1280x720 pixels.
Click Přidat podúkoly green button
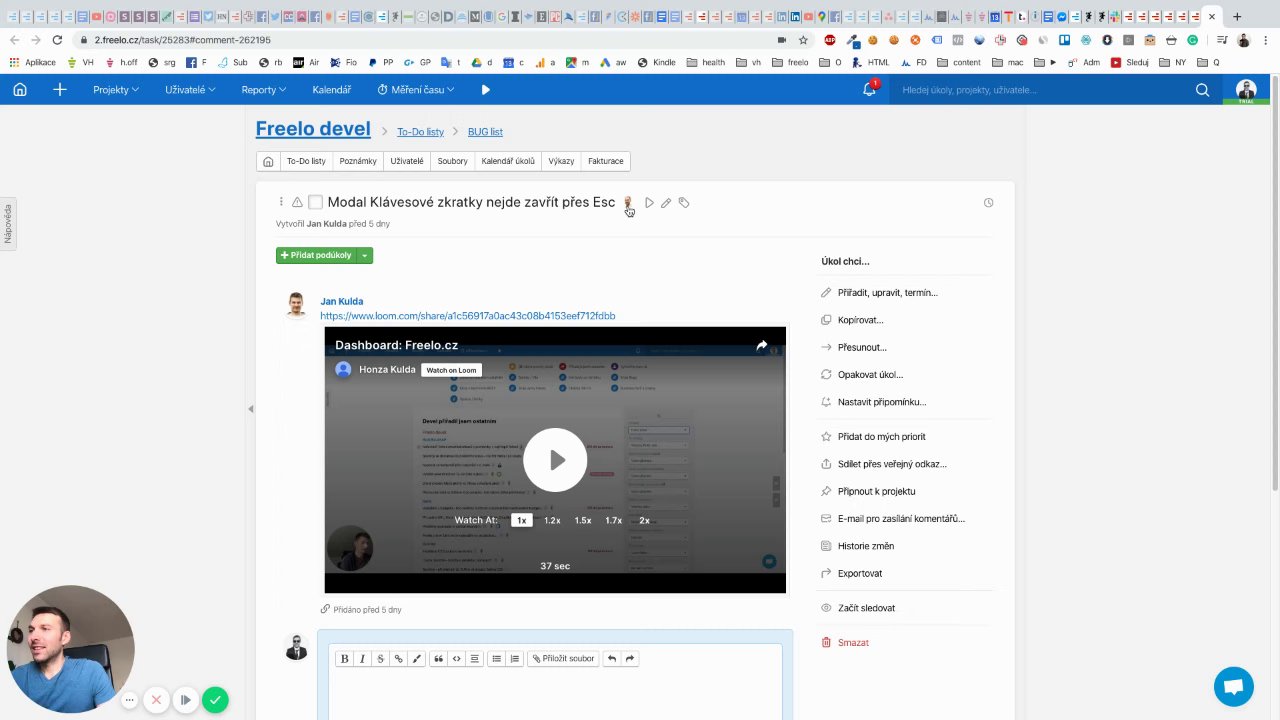(317, 256)
